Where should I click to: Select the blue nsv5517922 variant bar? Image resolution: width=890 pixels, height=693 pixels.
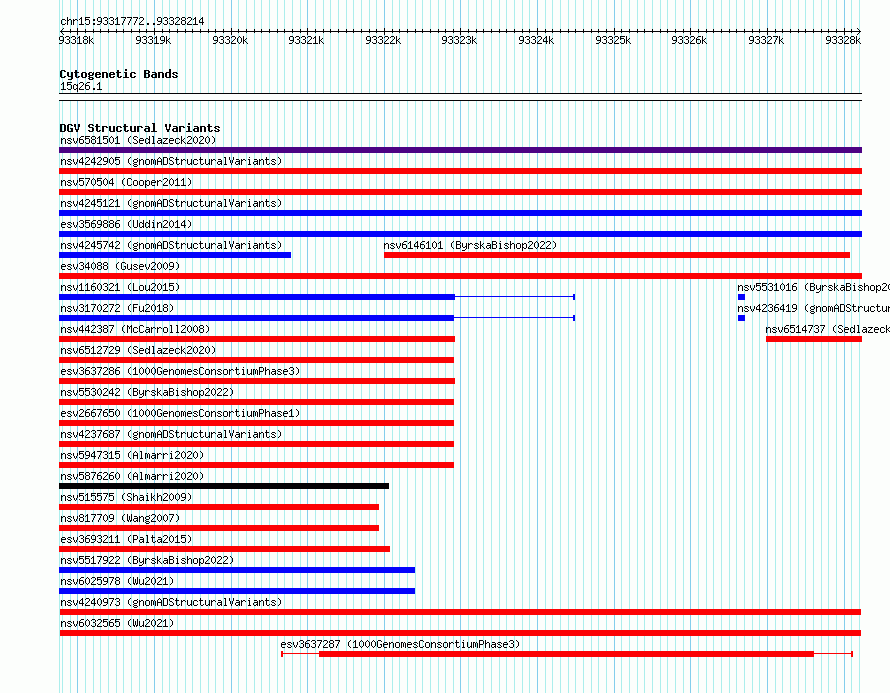[x=237, y=570]
